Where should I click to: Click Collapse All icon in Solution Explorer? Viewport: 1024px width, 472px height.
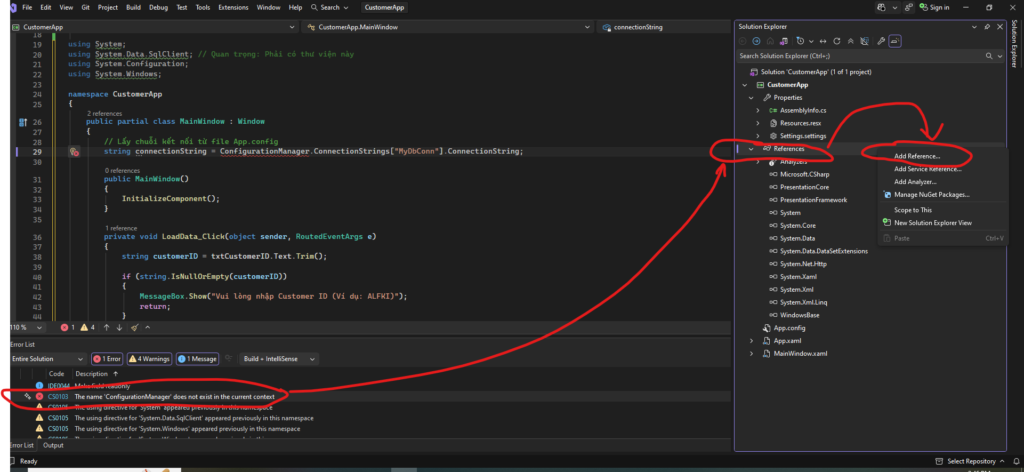[849, 41]
